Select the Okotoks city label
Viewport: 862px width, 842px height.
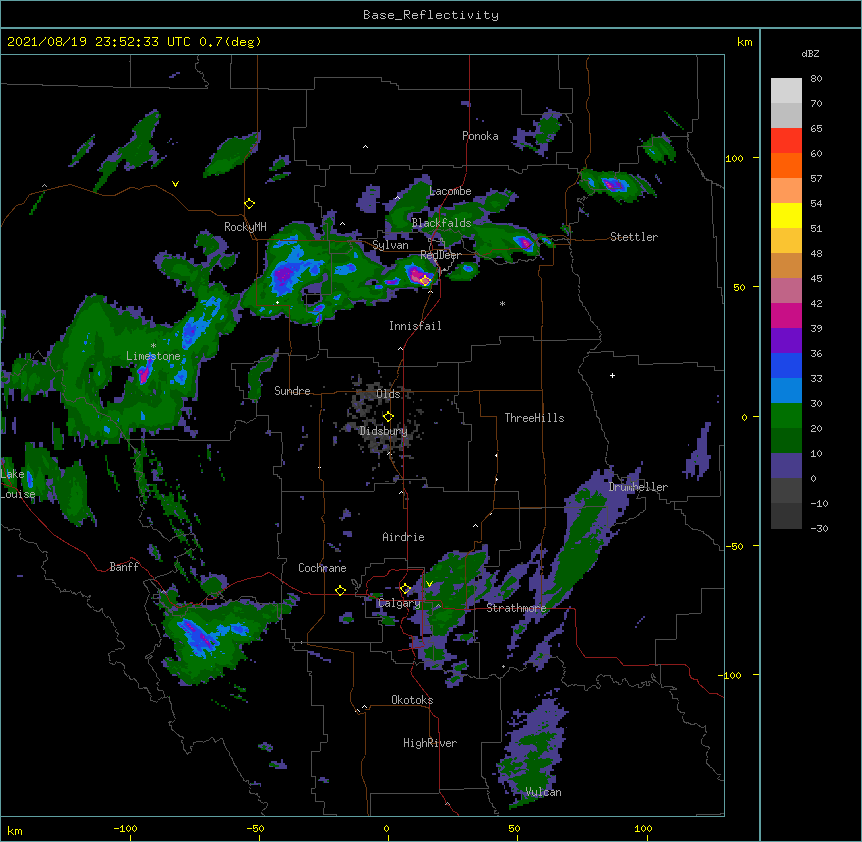(x=412, y=700)
